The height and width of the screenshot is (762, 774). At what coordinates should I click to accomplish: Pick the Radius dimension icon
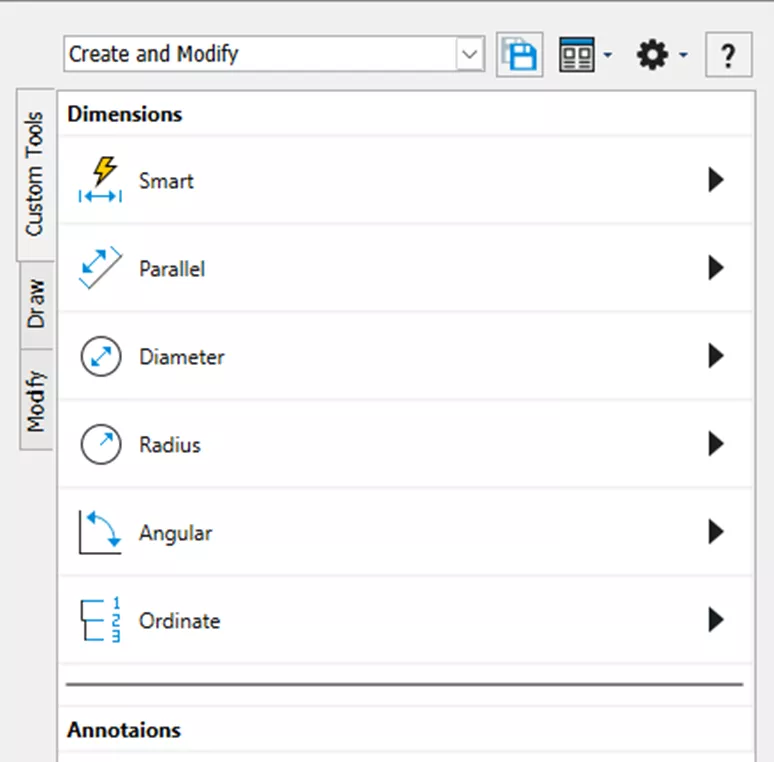tap(100, 445)
